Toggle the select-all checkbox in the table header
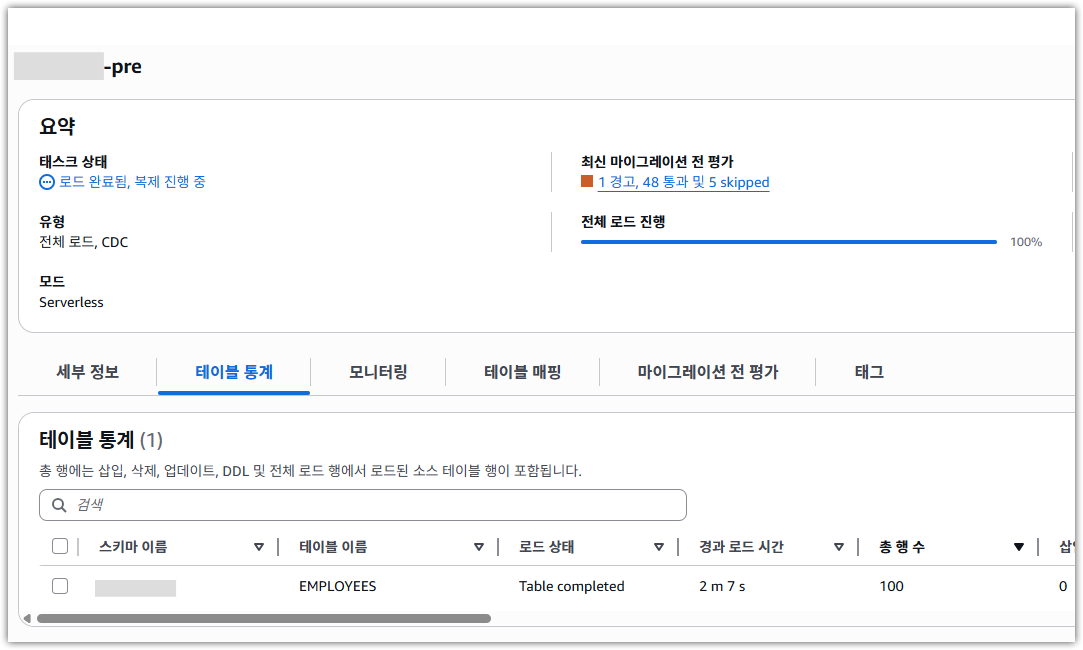1083x650 pixels. tap(60, 546)
